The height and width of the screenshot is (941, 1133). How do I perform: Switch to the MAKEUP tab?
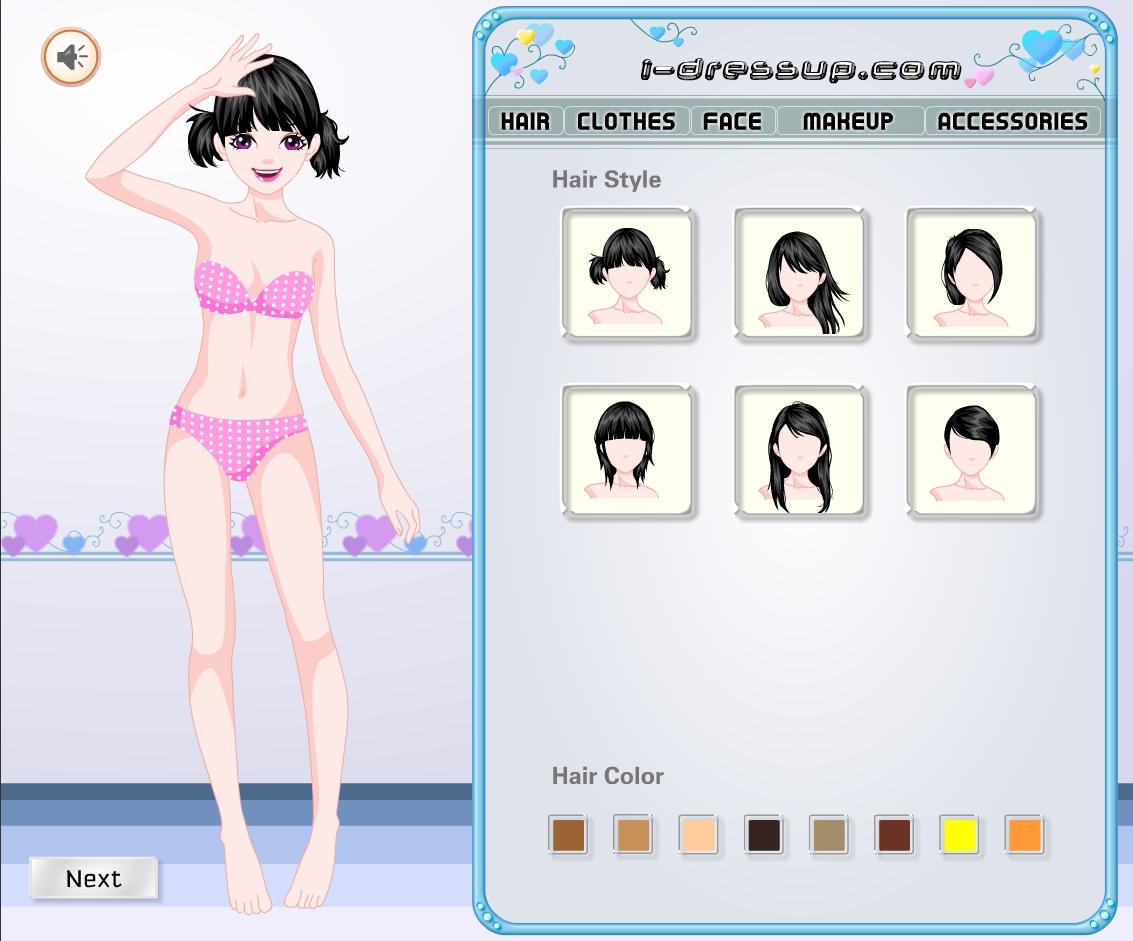(848, 121)
